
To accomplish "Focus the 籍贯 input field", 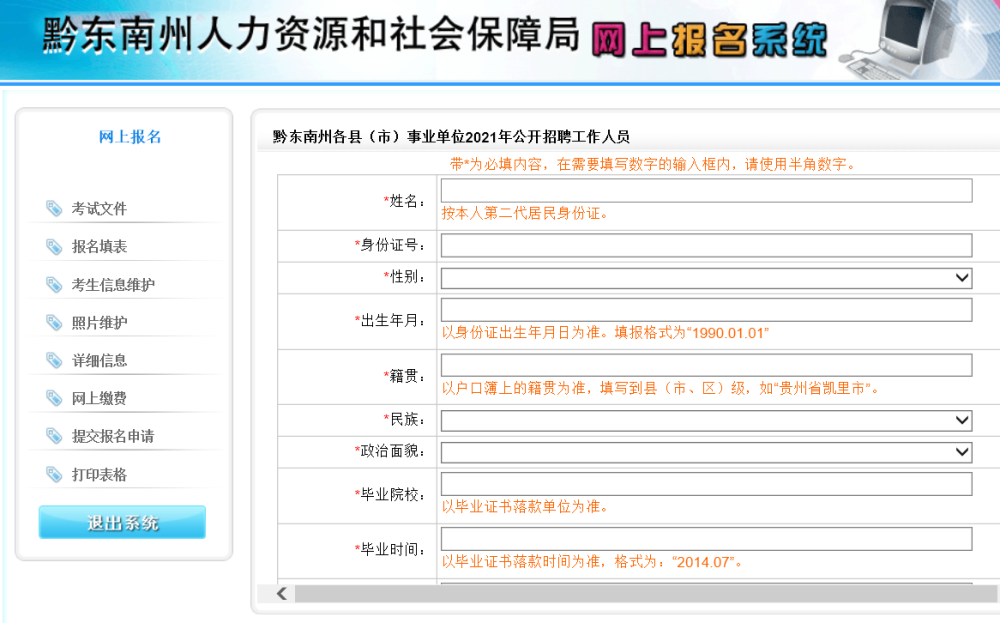I will tap(706, 365).
